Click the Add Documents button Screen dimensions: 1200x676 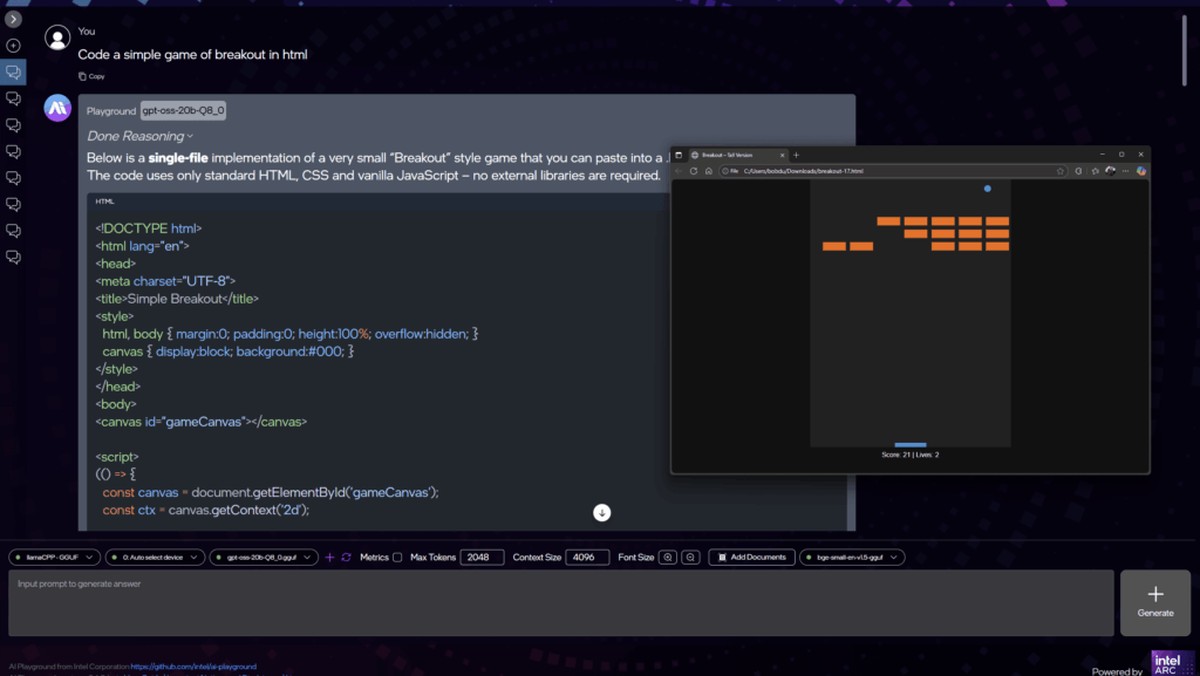click(x=752, y=557)
